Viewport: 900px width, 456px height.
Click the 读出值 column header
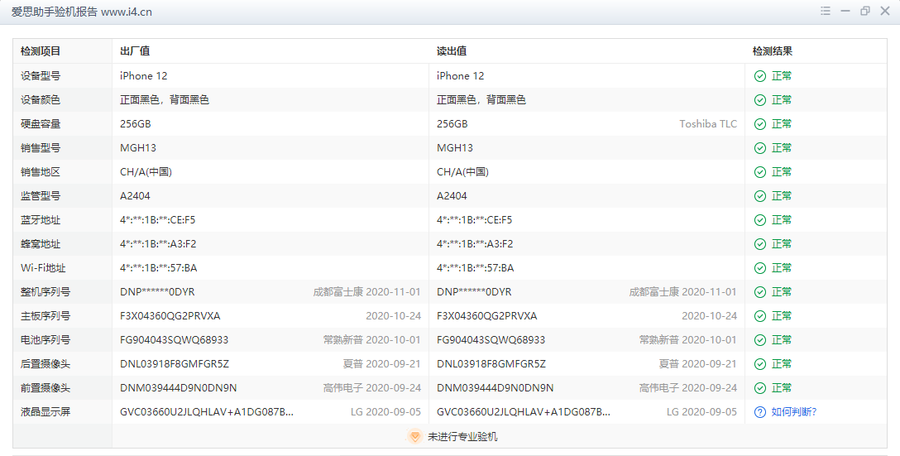pos(451,51)
